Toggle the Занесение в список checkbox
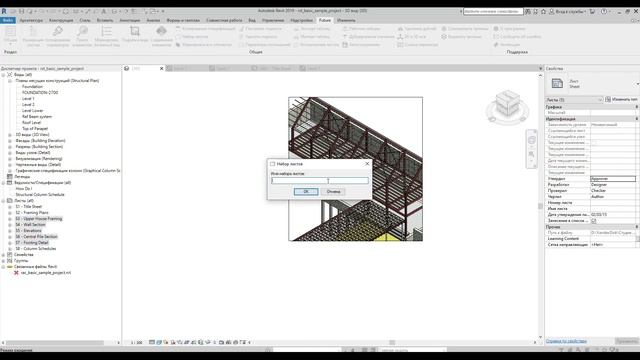This screenshot has height=360, width=640. click(594, 221)
